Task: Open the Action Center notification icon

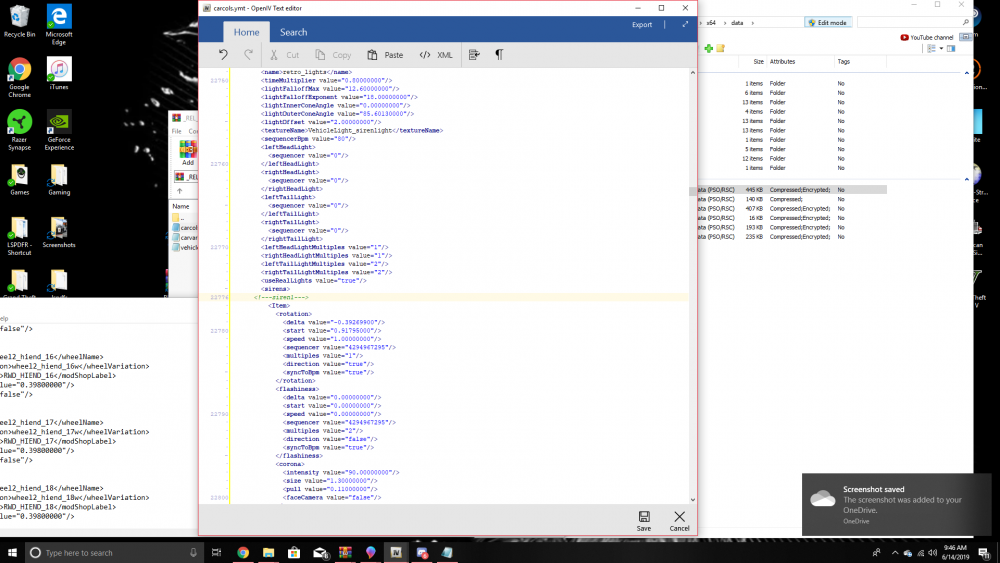Action: 985,553
